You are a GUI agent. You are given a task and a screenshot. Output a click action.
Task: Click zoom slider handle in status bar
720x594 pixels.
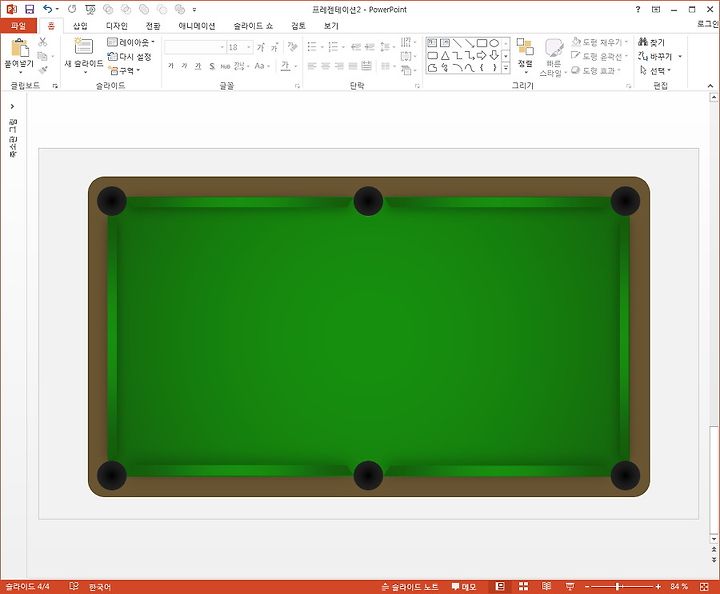point(618,587)
